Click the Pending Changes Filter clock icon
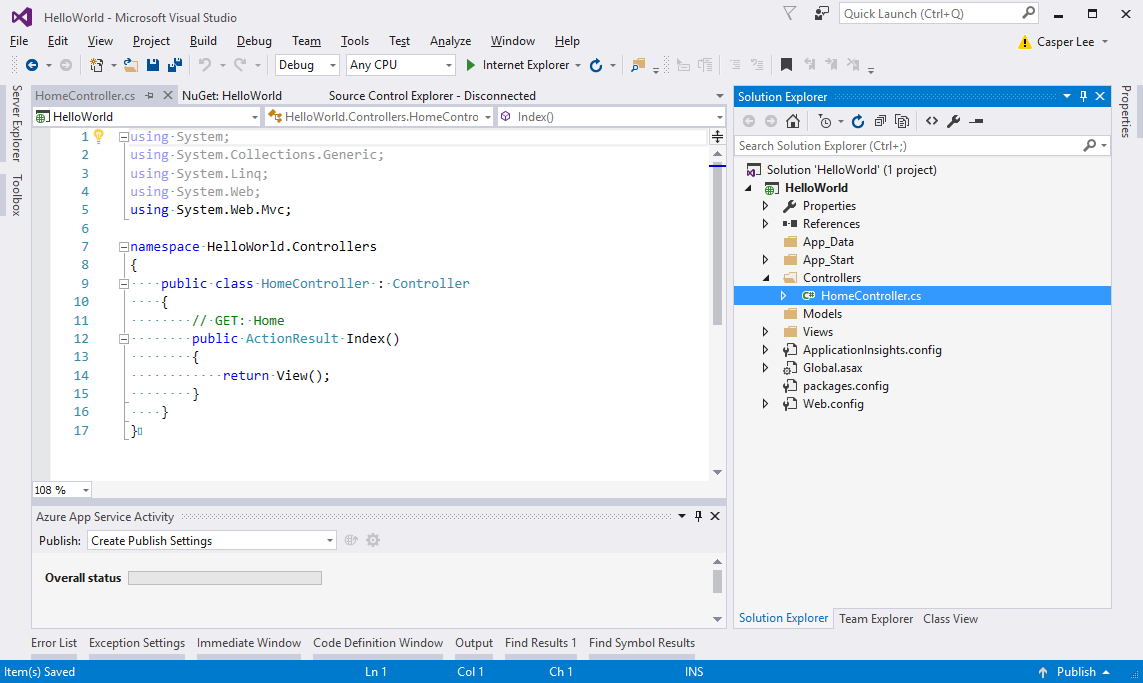The image size is (1143, 683). (x=824, y=121)
